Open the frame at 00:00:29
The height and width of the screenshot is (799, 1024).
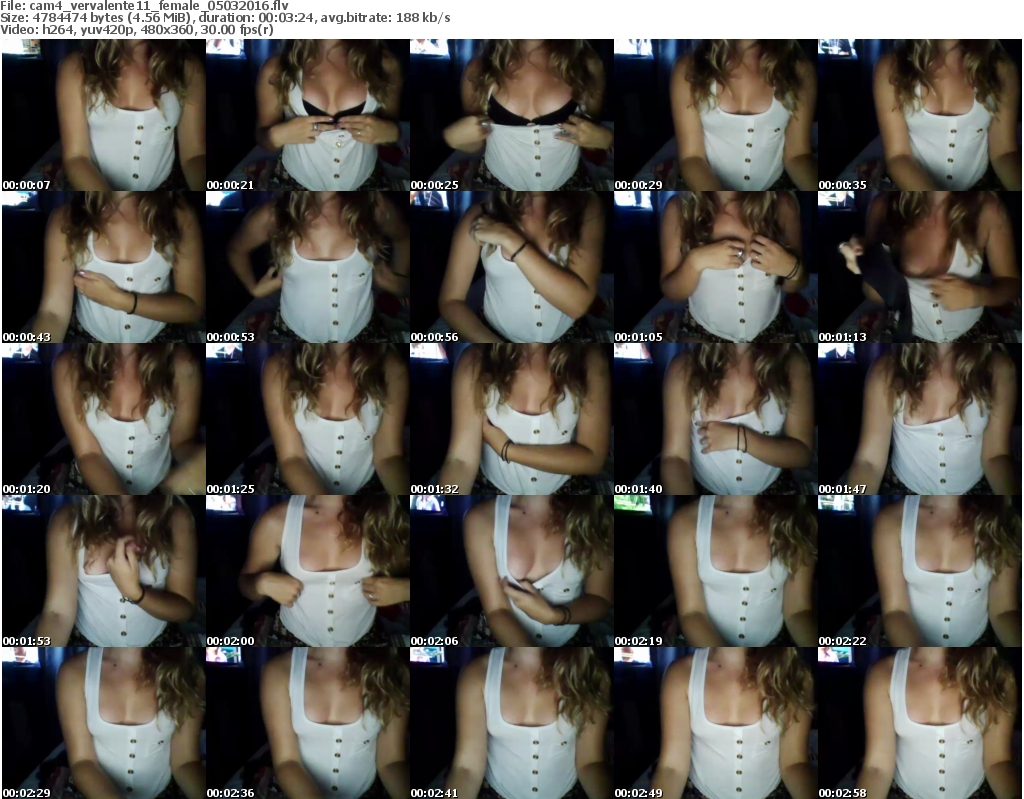click(x=716, y=115)
